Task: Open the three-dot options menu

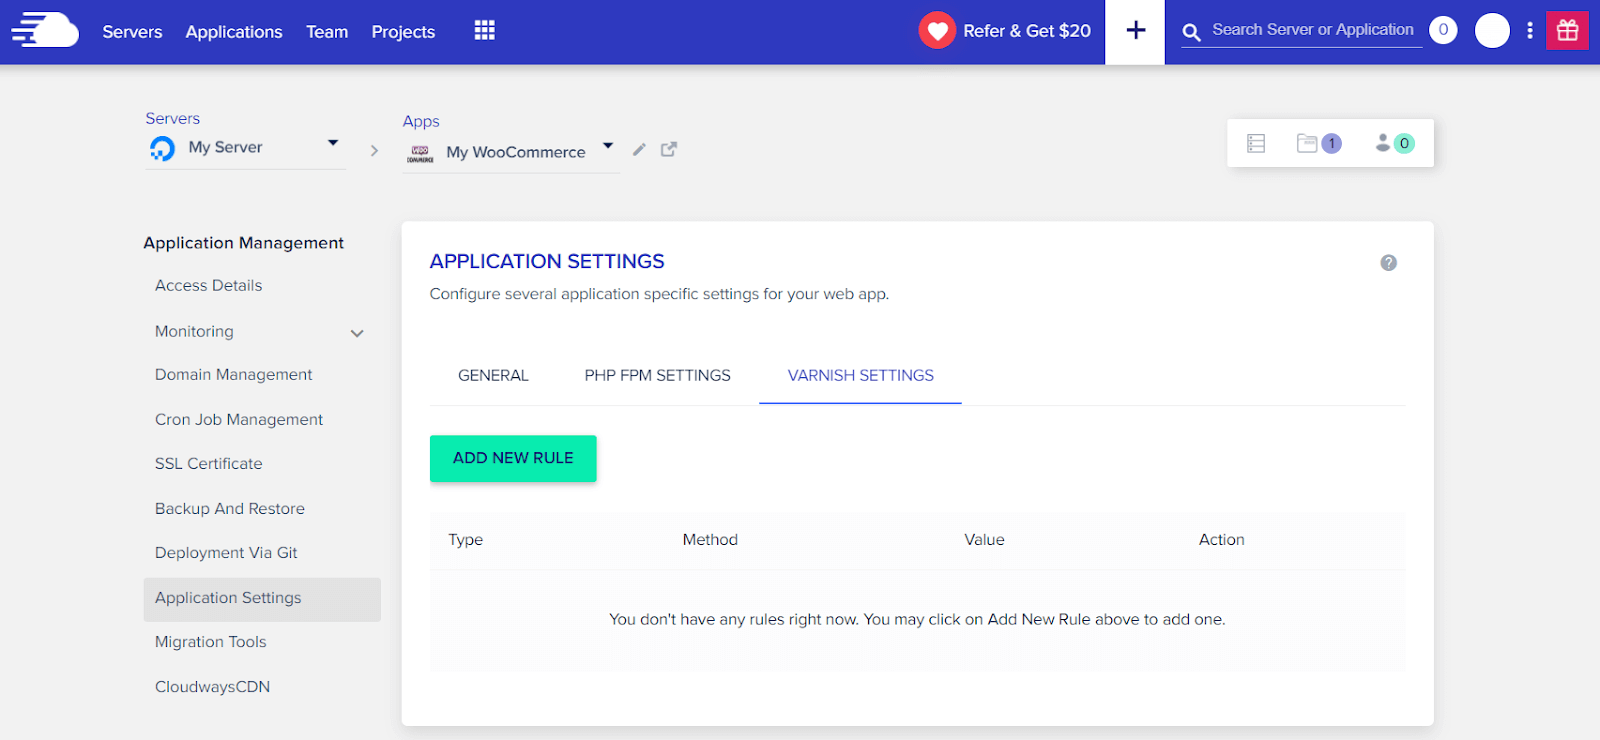Action: pos(1529,30)
